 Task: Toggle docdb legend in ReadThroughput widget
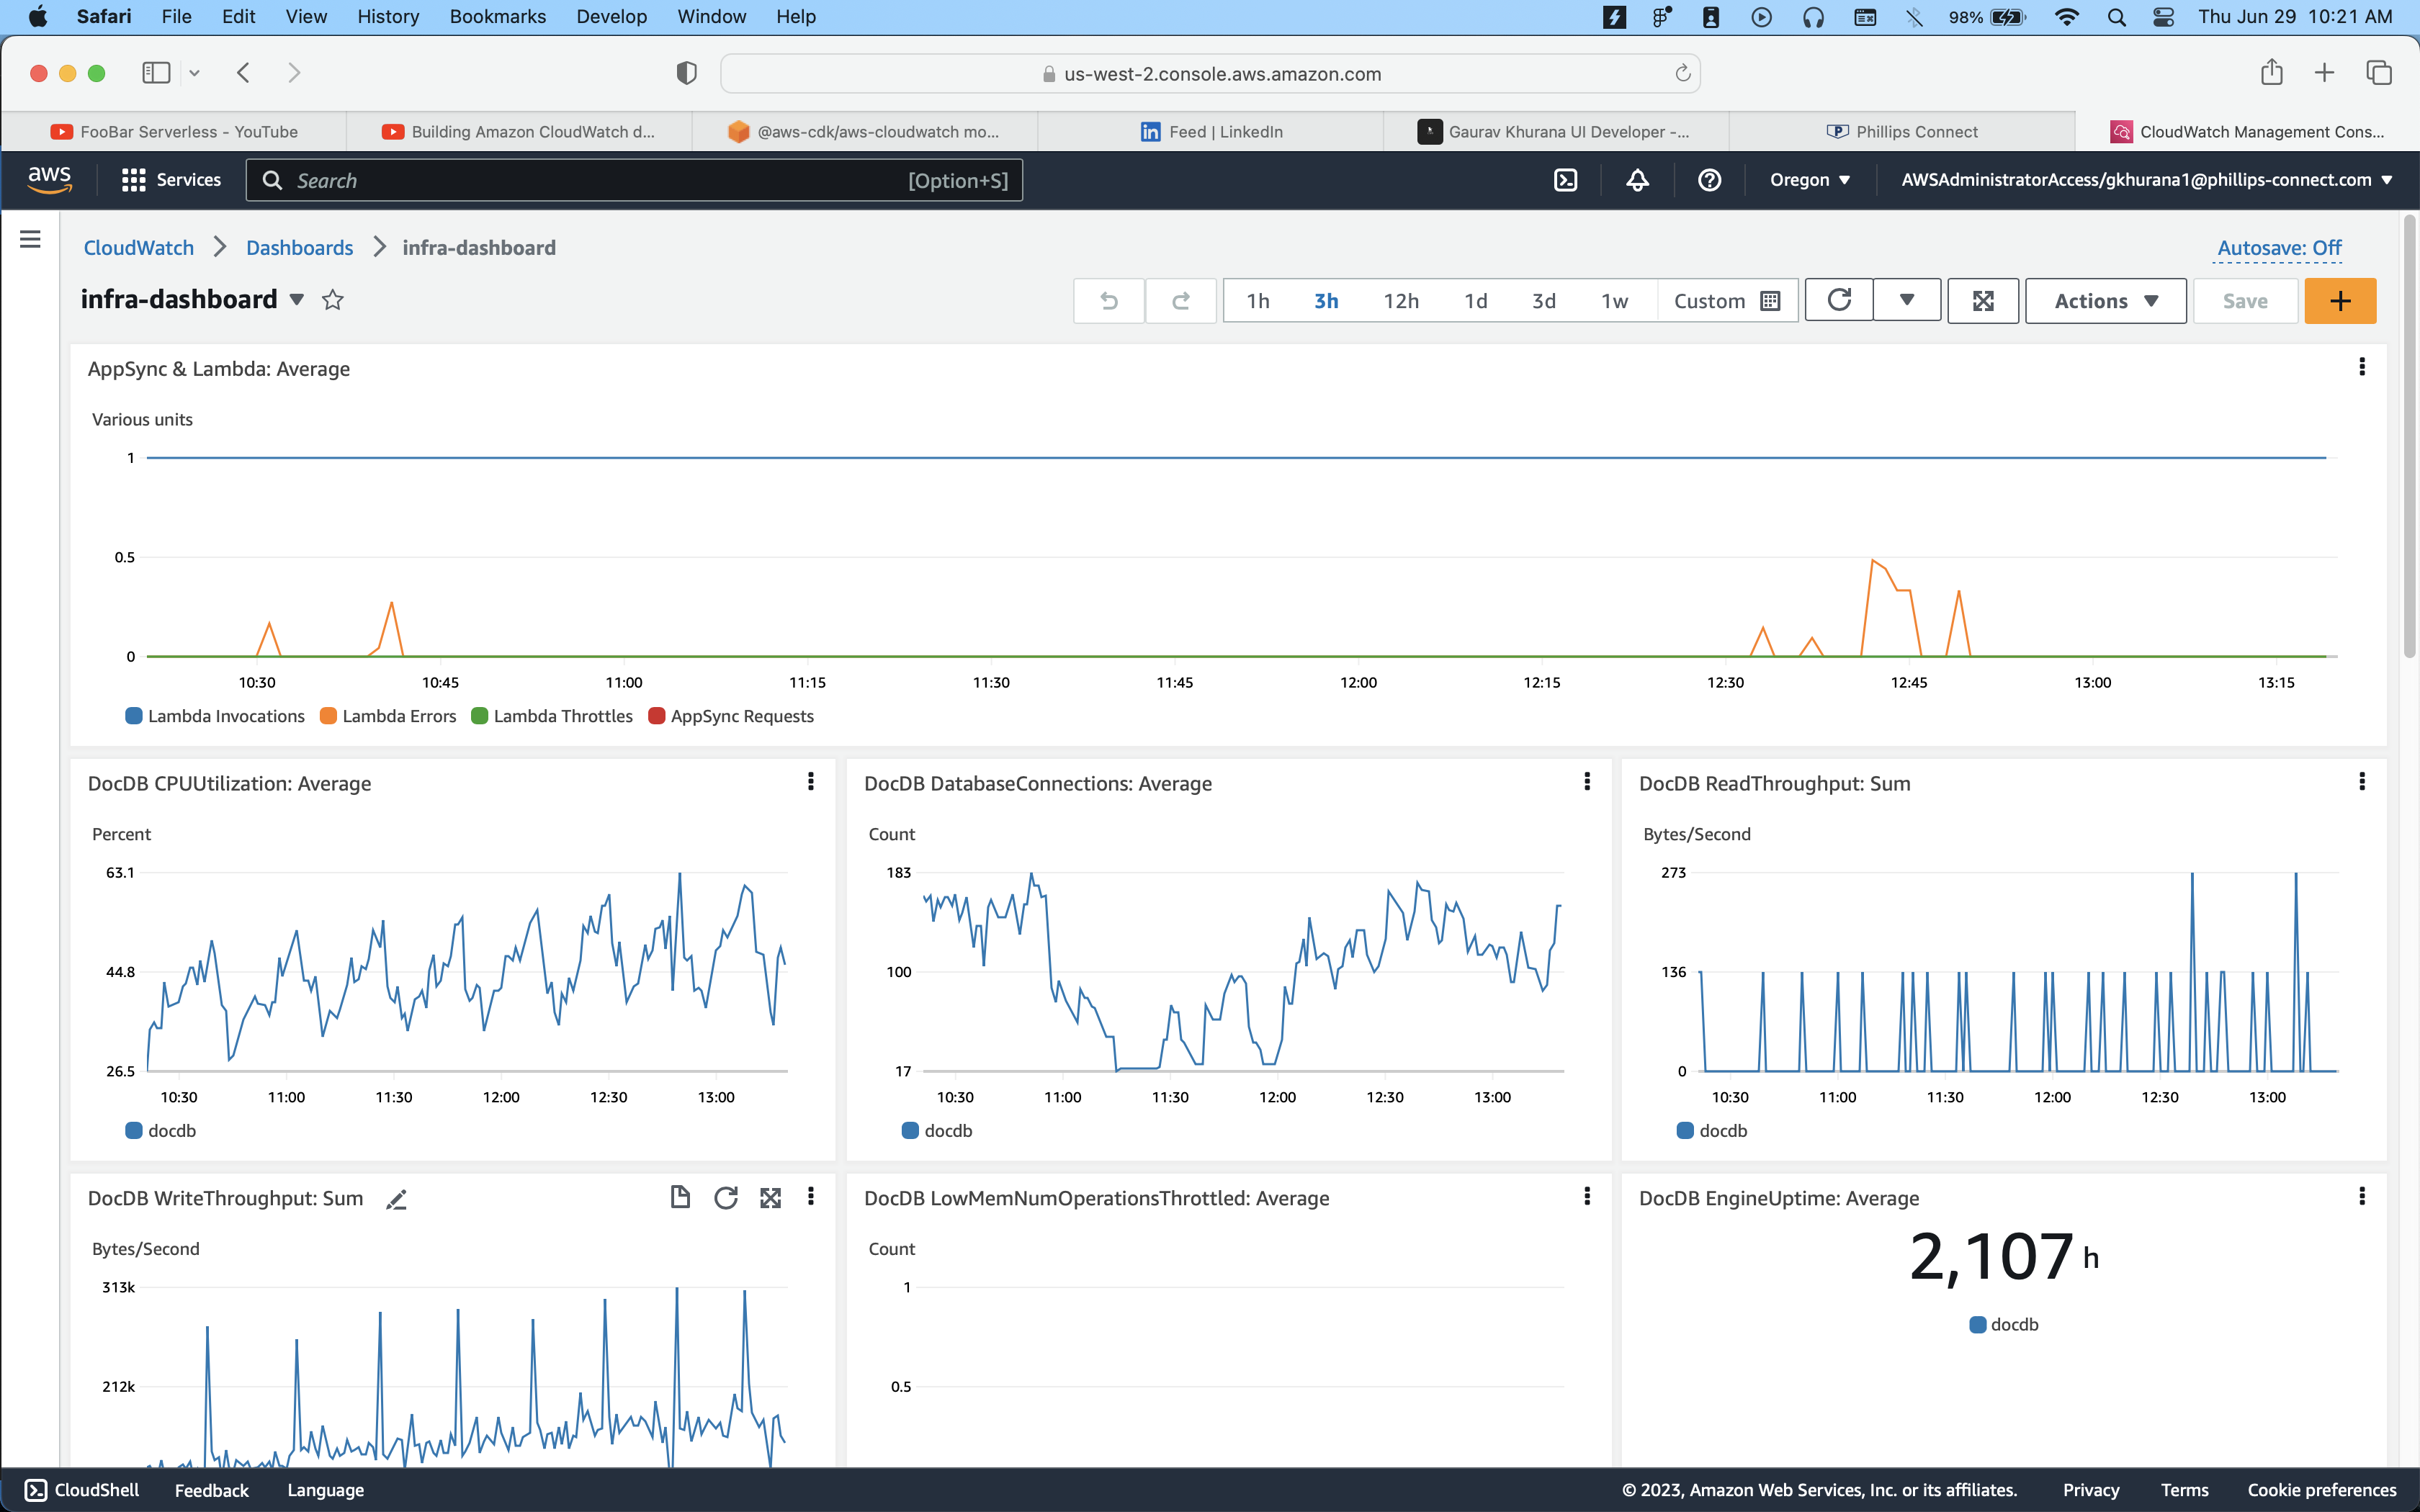click(1712, 1131)
